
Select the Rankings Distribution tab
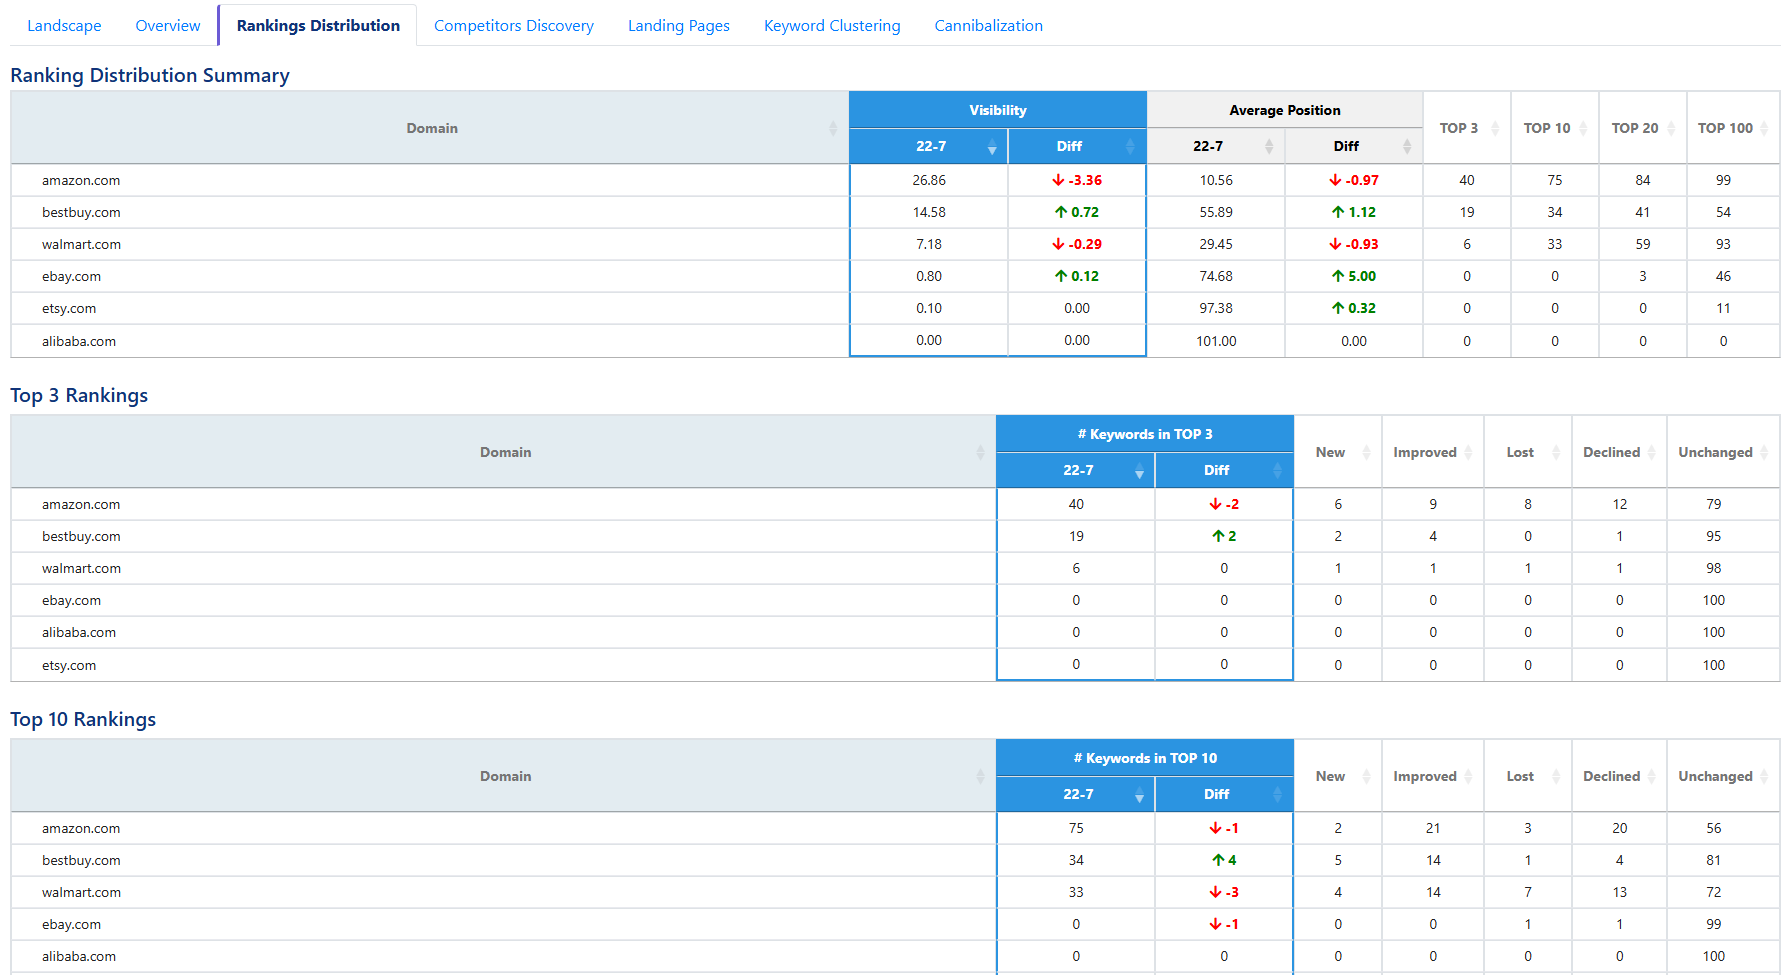point(318,26)
